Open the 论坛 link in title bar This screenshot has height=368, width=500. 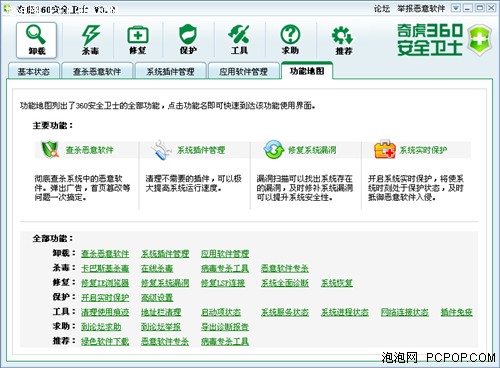pyautogui.click(x=382, y=9)
